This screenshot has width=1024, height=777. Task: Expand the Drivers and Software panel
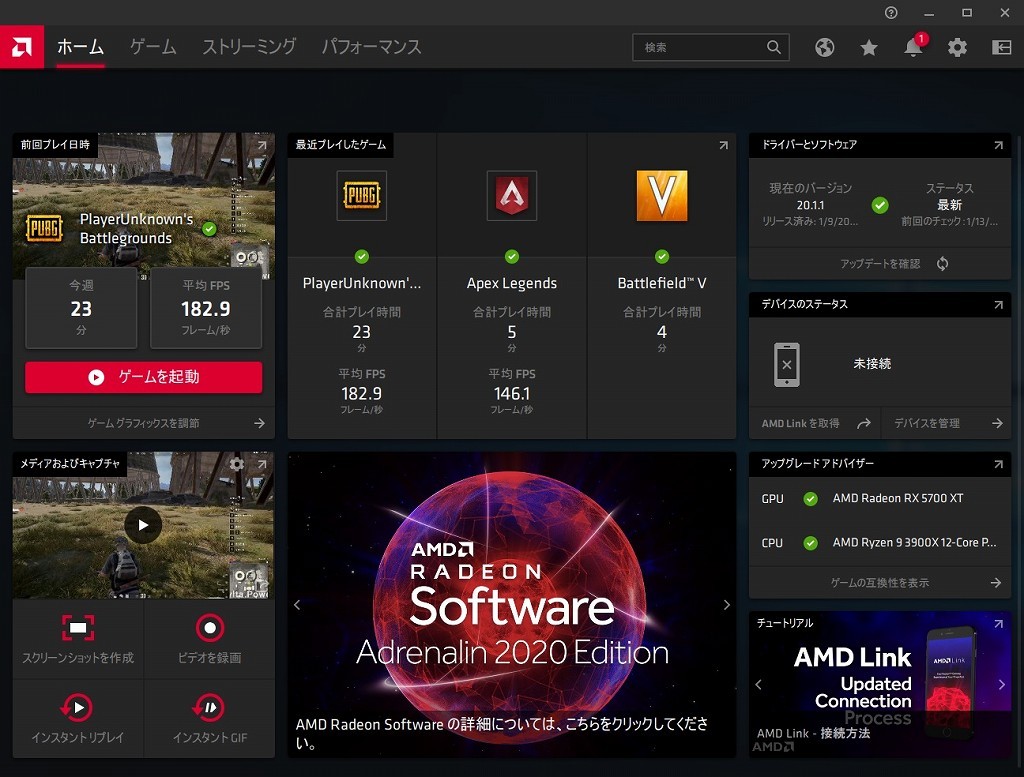click(x=997, y=146)
